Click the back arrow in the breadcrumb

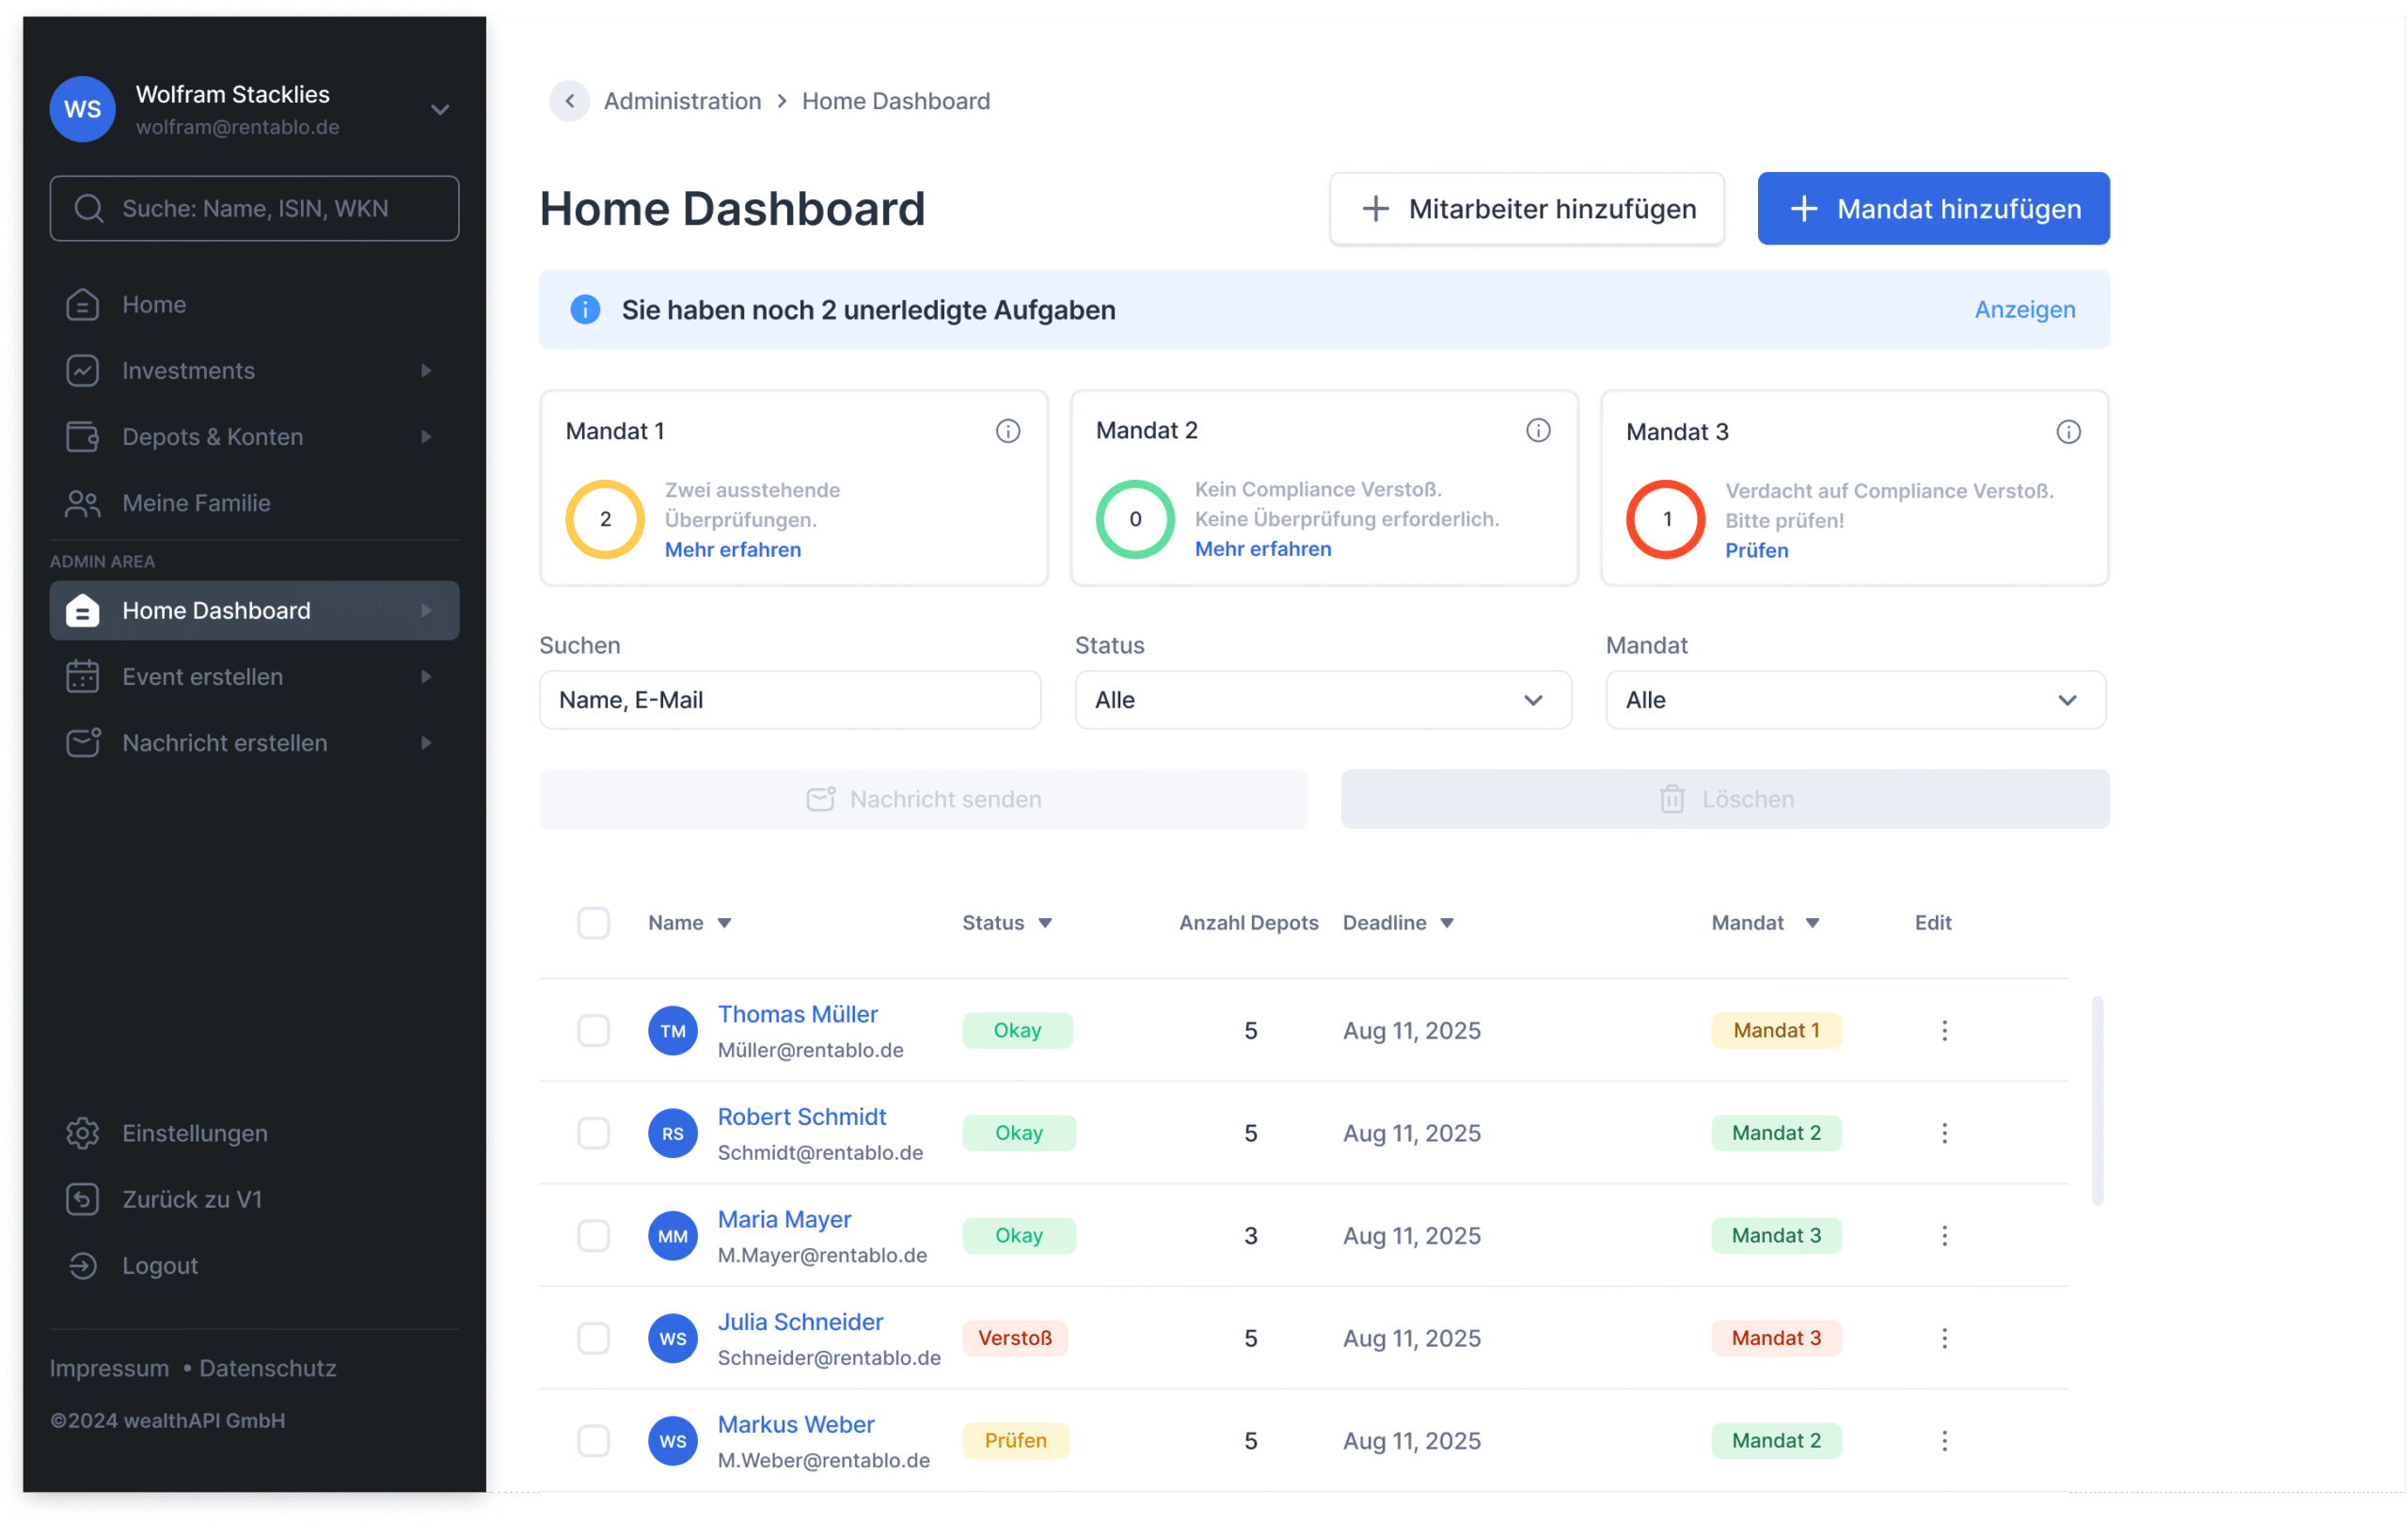569,101
